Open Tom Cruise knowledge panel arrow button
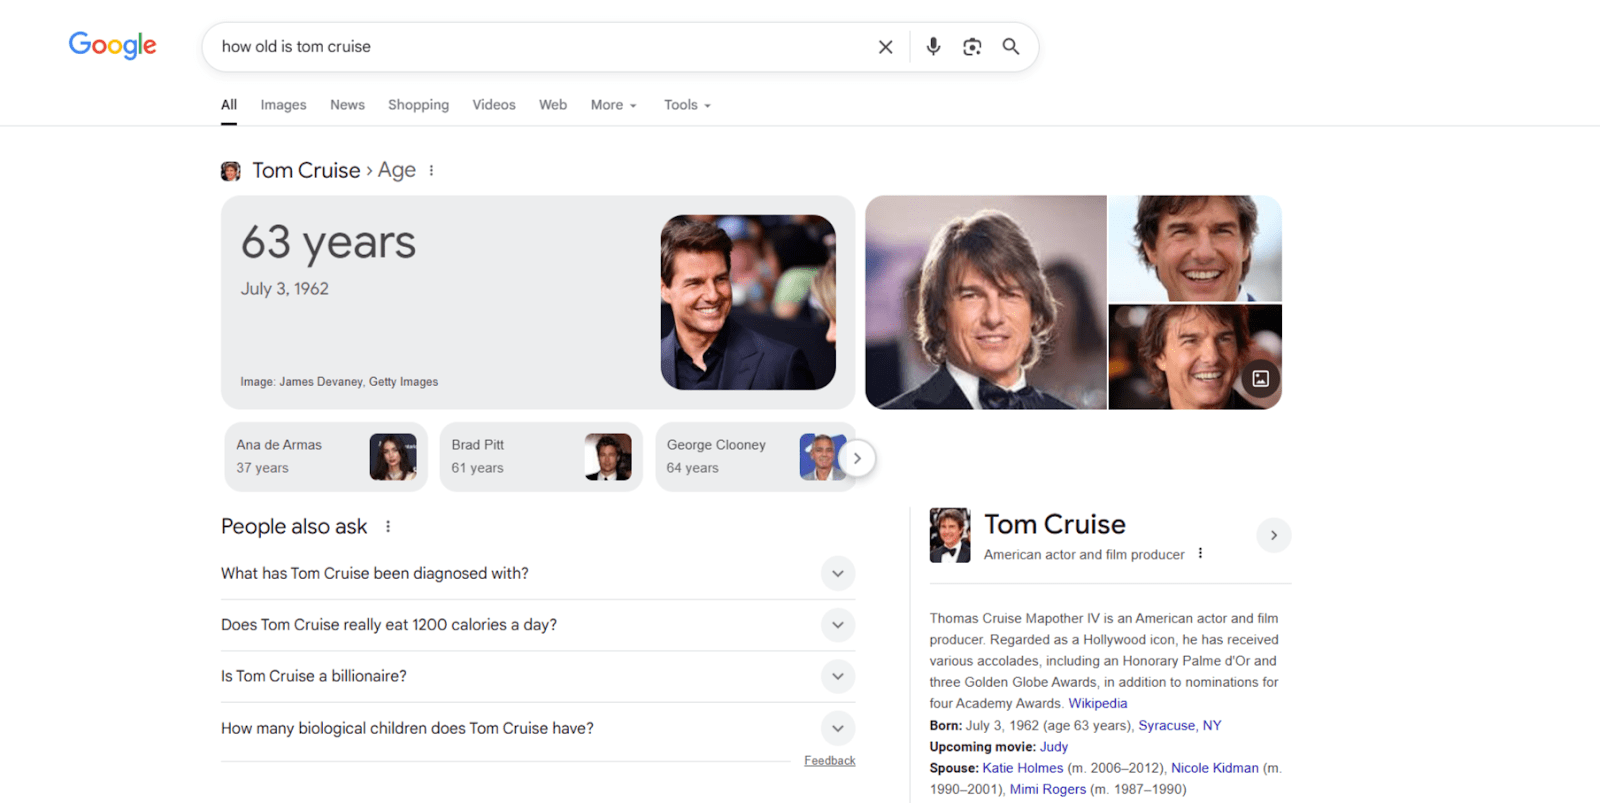The width and height of the screenshot is (1600, 803). pyautogui.click(x=1273, y=535)
